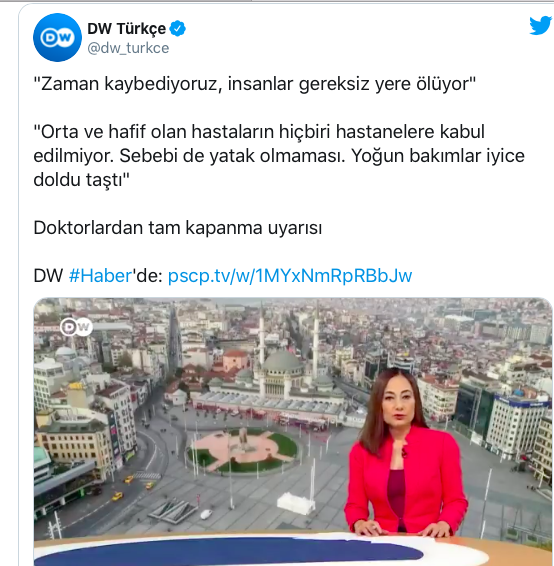554x566 pixels.
Task: Click the mosque dome in the video
Action: pyautogui.click(x=282, y=361)
